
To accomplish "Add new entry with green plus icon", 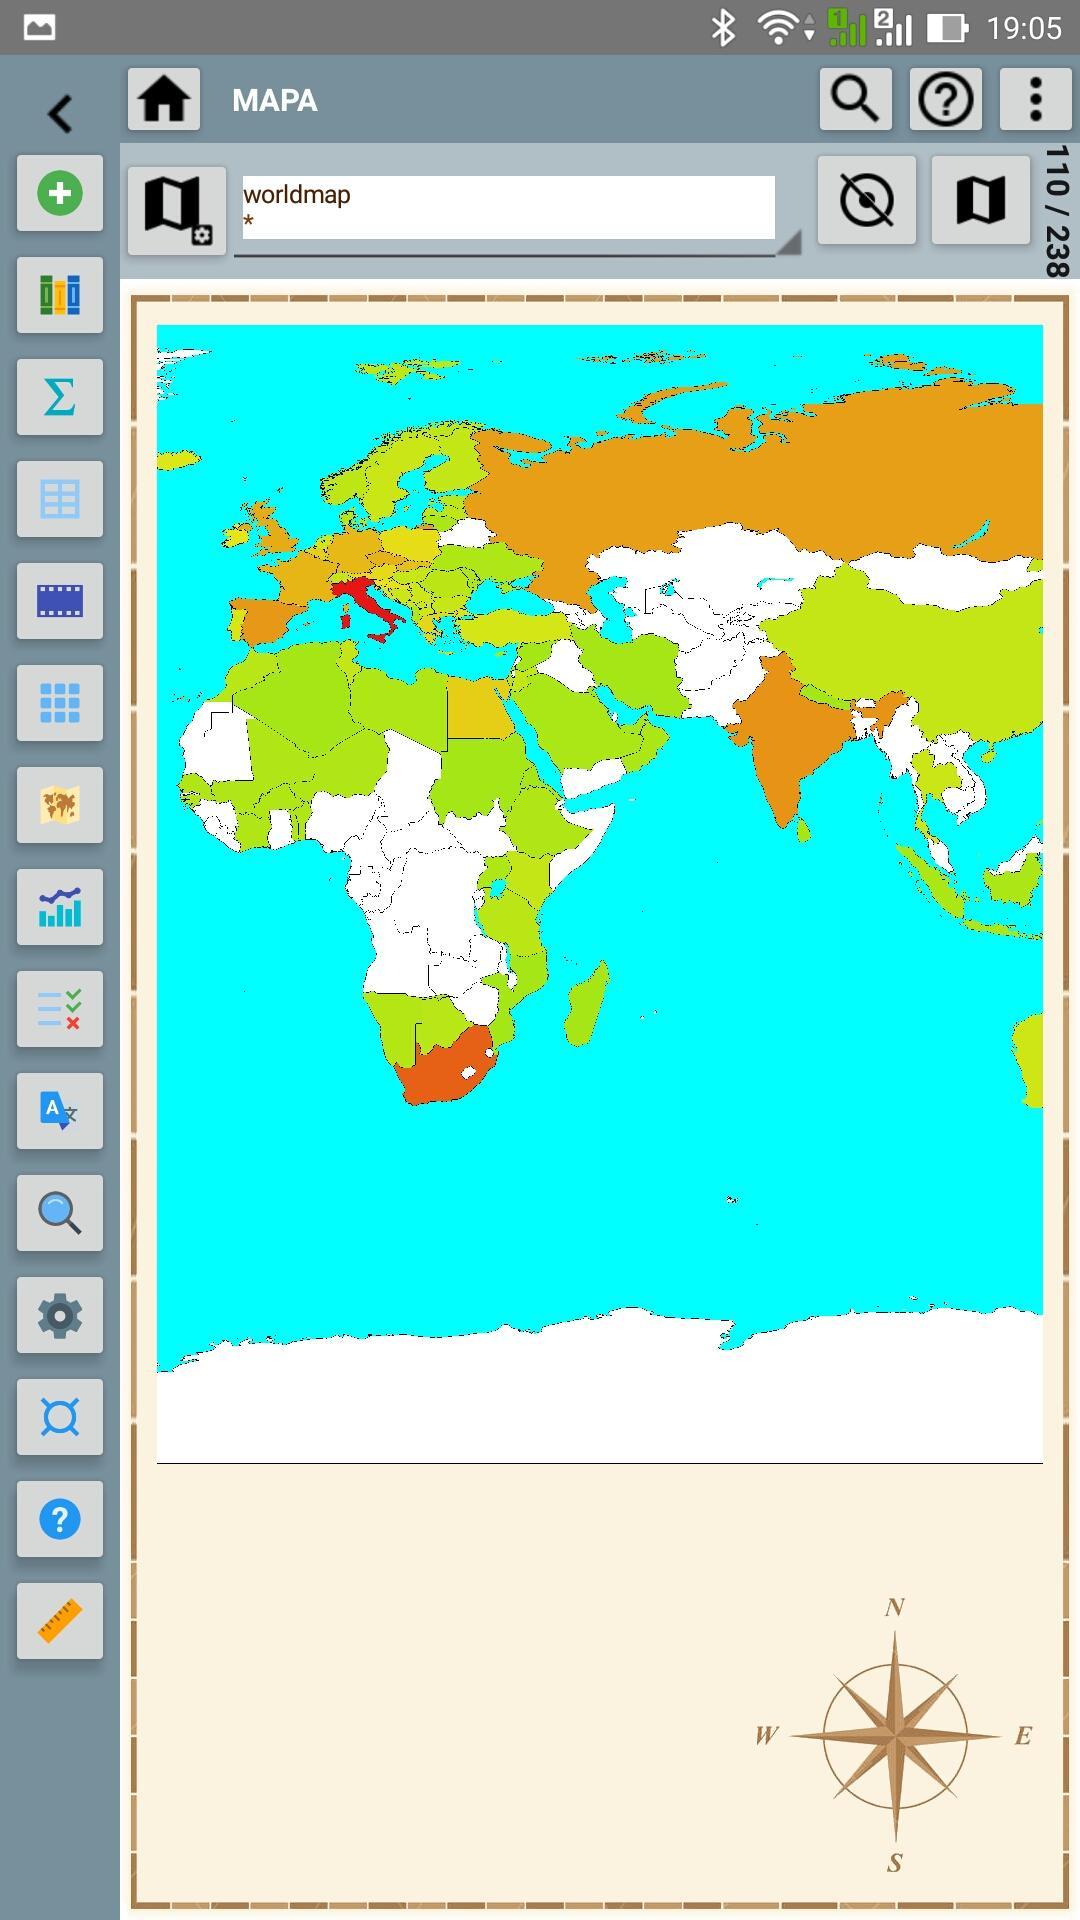I will click(60, 193).
